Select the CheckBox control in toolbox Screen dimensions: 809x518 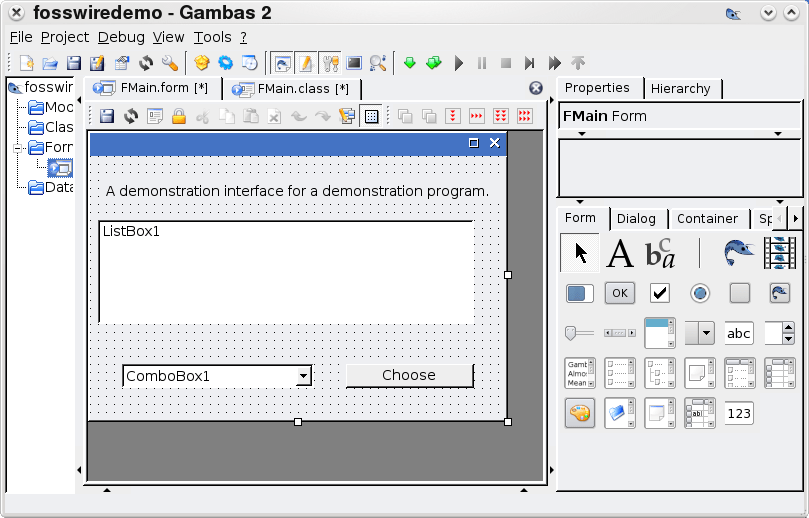click(x=660, y=293)
